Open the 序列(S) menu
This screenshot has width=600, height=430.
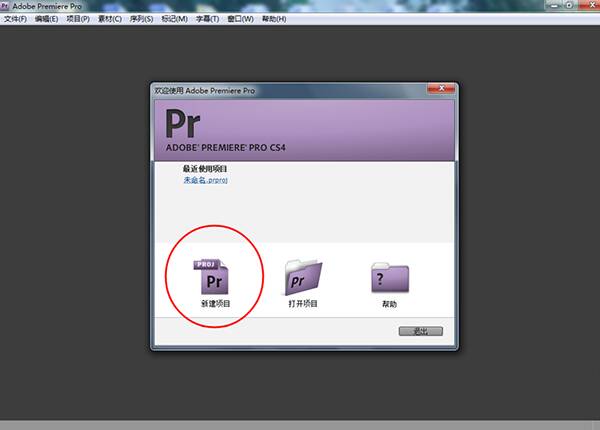coord(141,19)
